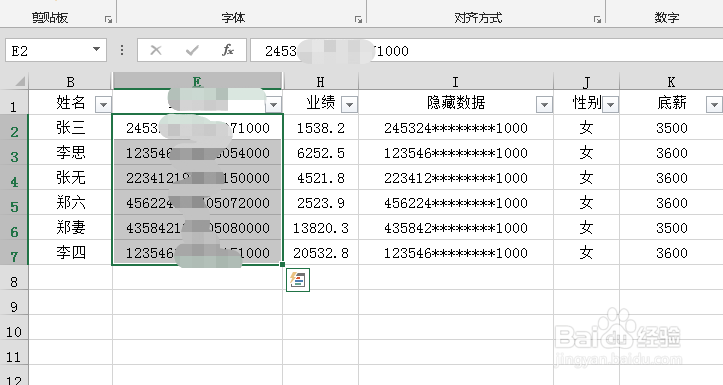Screen dimensions: 723x385
Task: Click the 业绩 cell 6252.5
Action: pos(320,153)
